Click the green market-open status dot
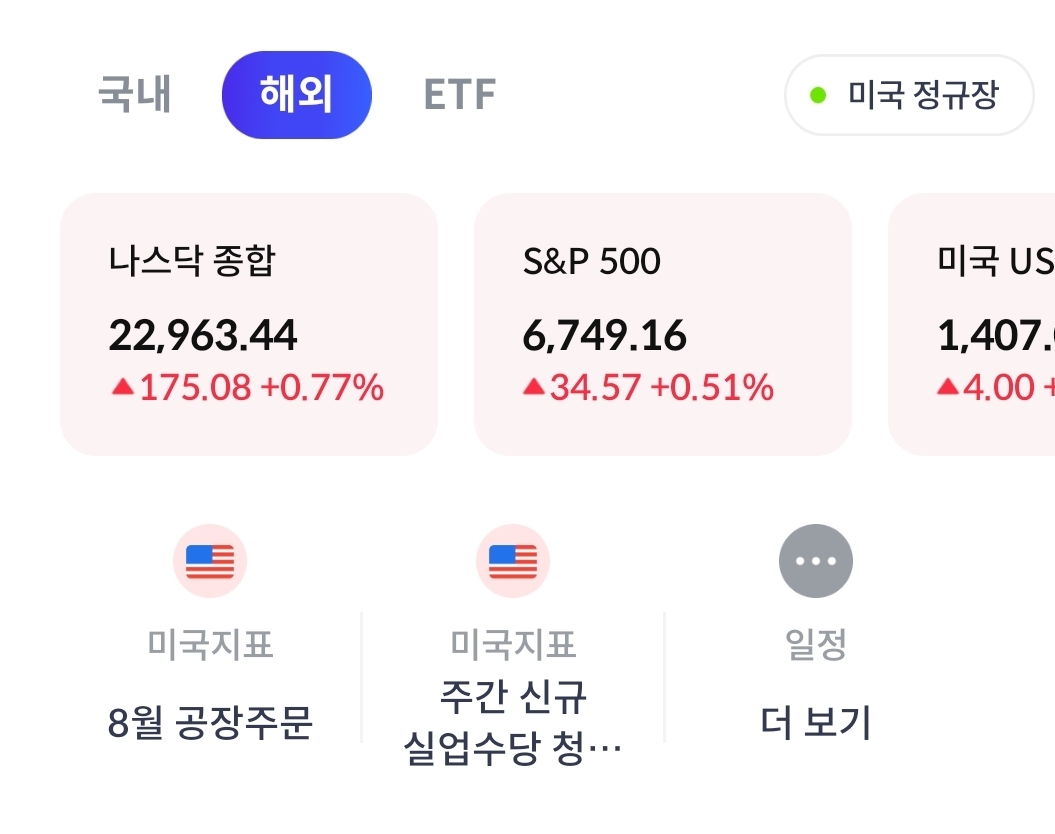The height and width of the screenshot is (834, 1055). coord(818,96)
